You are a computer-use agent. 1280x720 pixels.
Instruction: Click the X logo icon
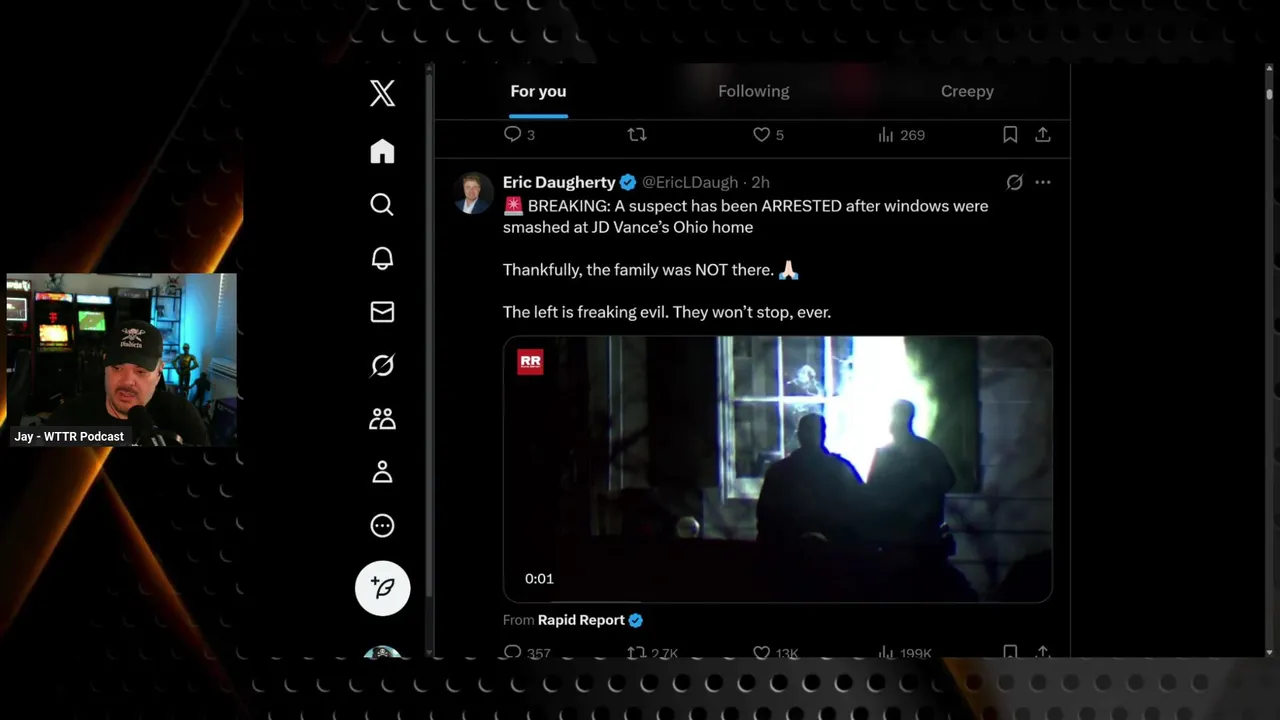(x=382, y=94)
